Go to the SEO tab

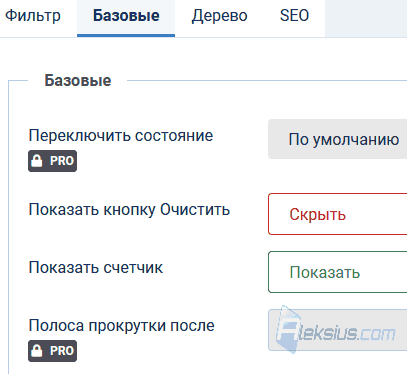[294, 16]
